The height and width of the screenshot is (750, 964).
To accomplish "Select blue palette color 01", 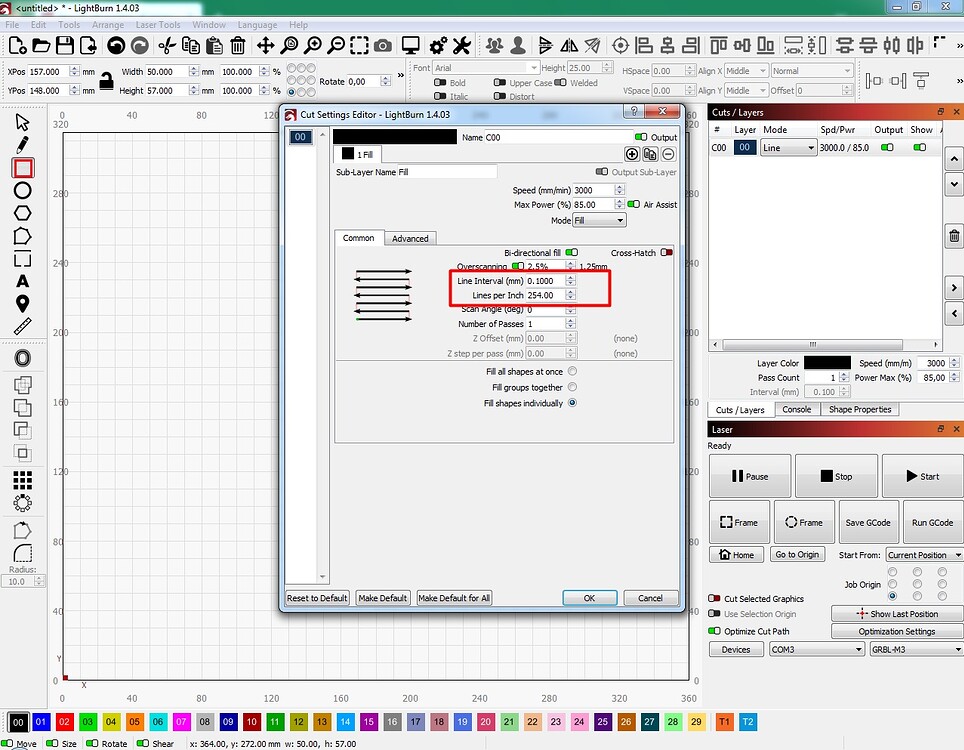I will tap(41, 722).
